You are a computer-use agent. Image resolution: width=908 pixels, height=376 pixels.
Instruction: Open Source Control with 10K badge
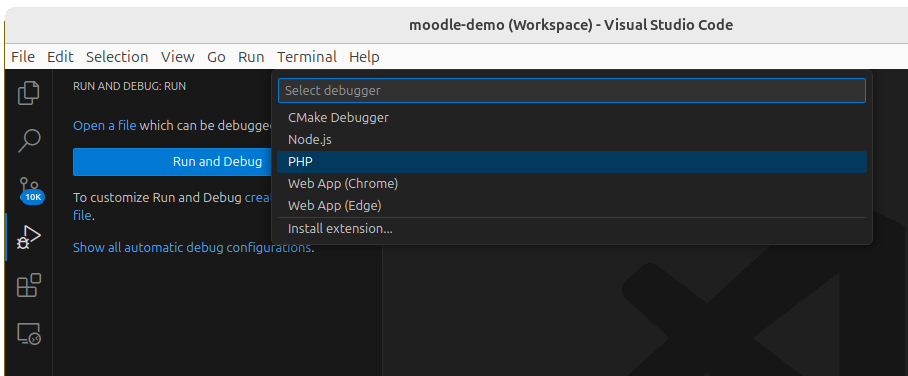tap(29, 190)
